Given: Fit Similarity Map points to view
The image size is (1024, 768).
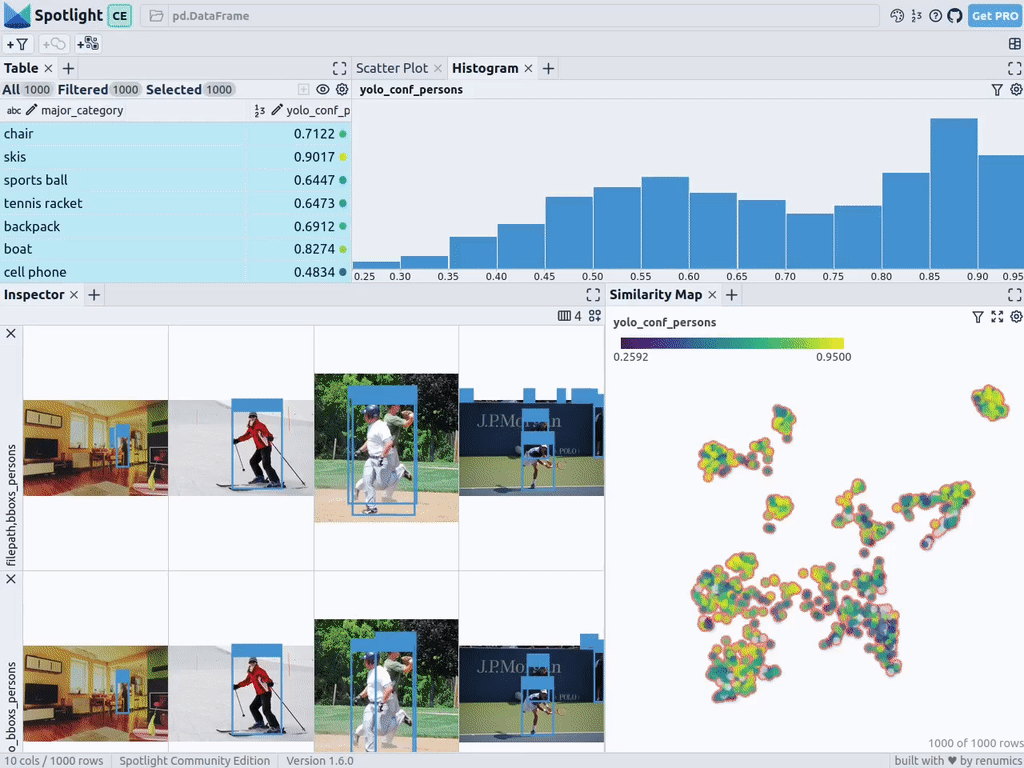Looking at the screenshot, I should pyautogui.click(x=997, y=317).
